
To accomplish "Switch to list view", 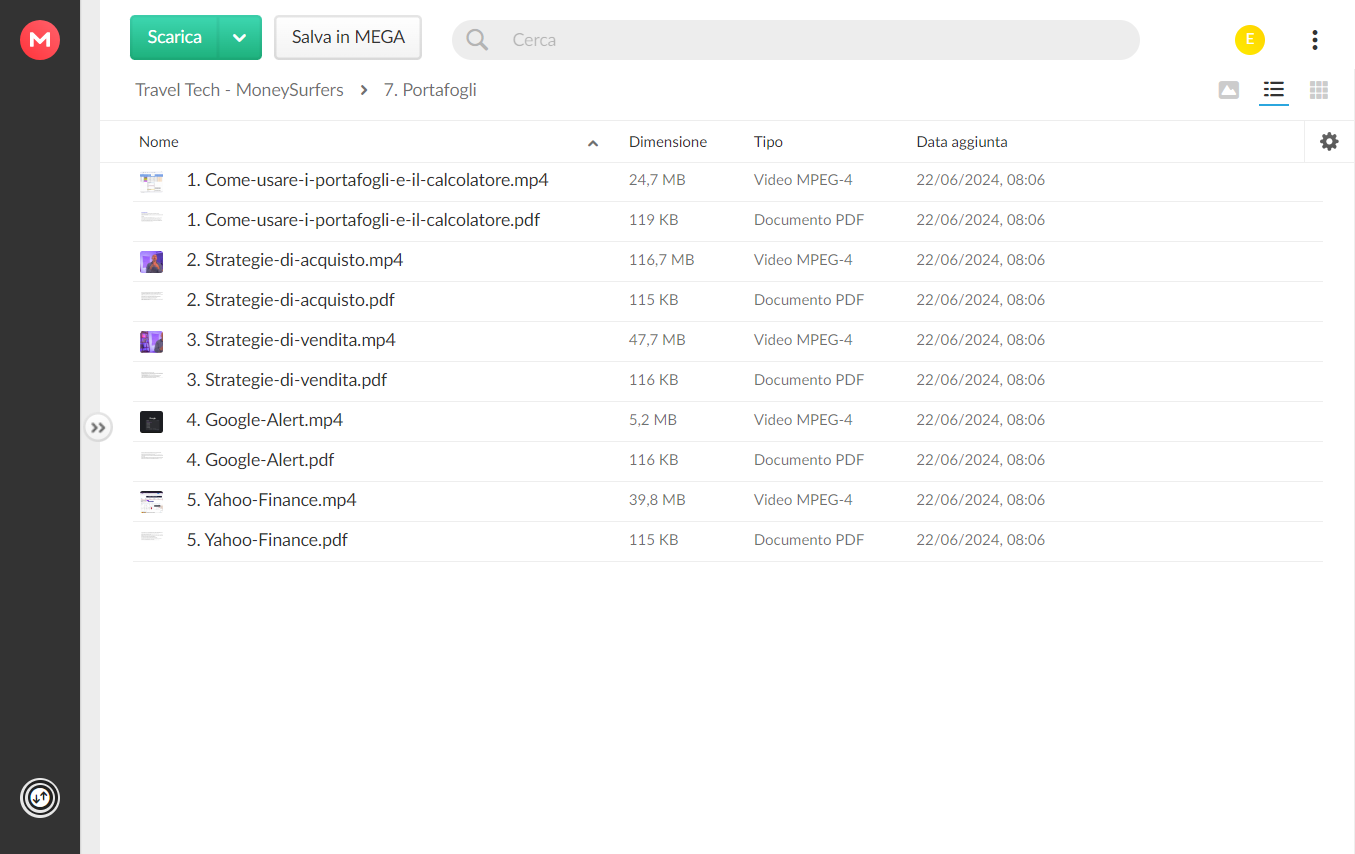I will [1273, 90].
